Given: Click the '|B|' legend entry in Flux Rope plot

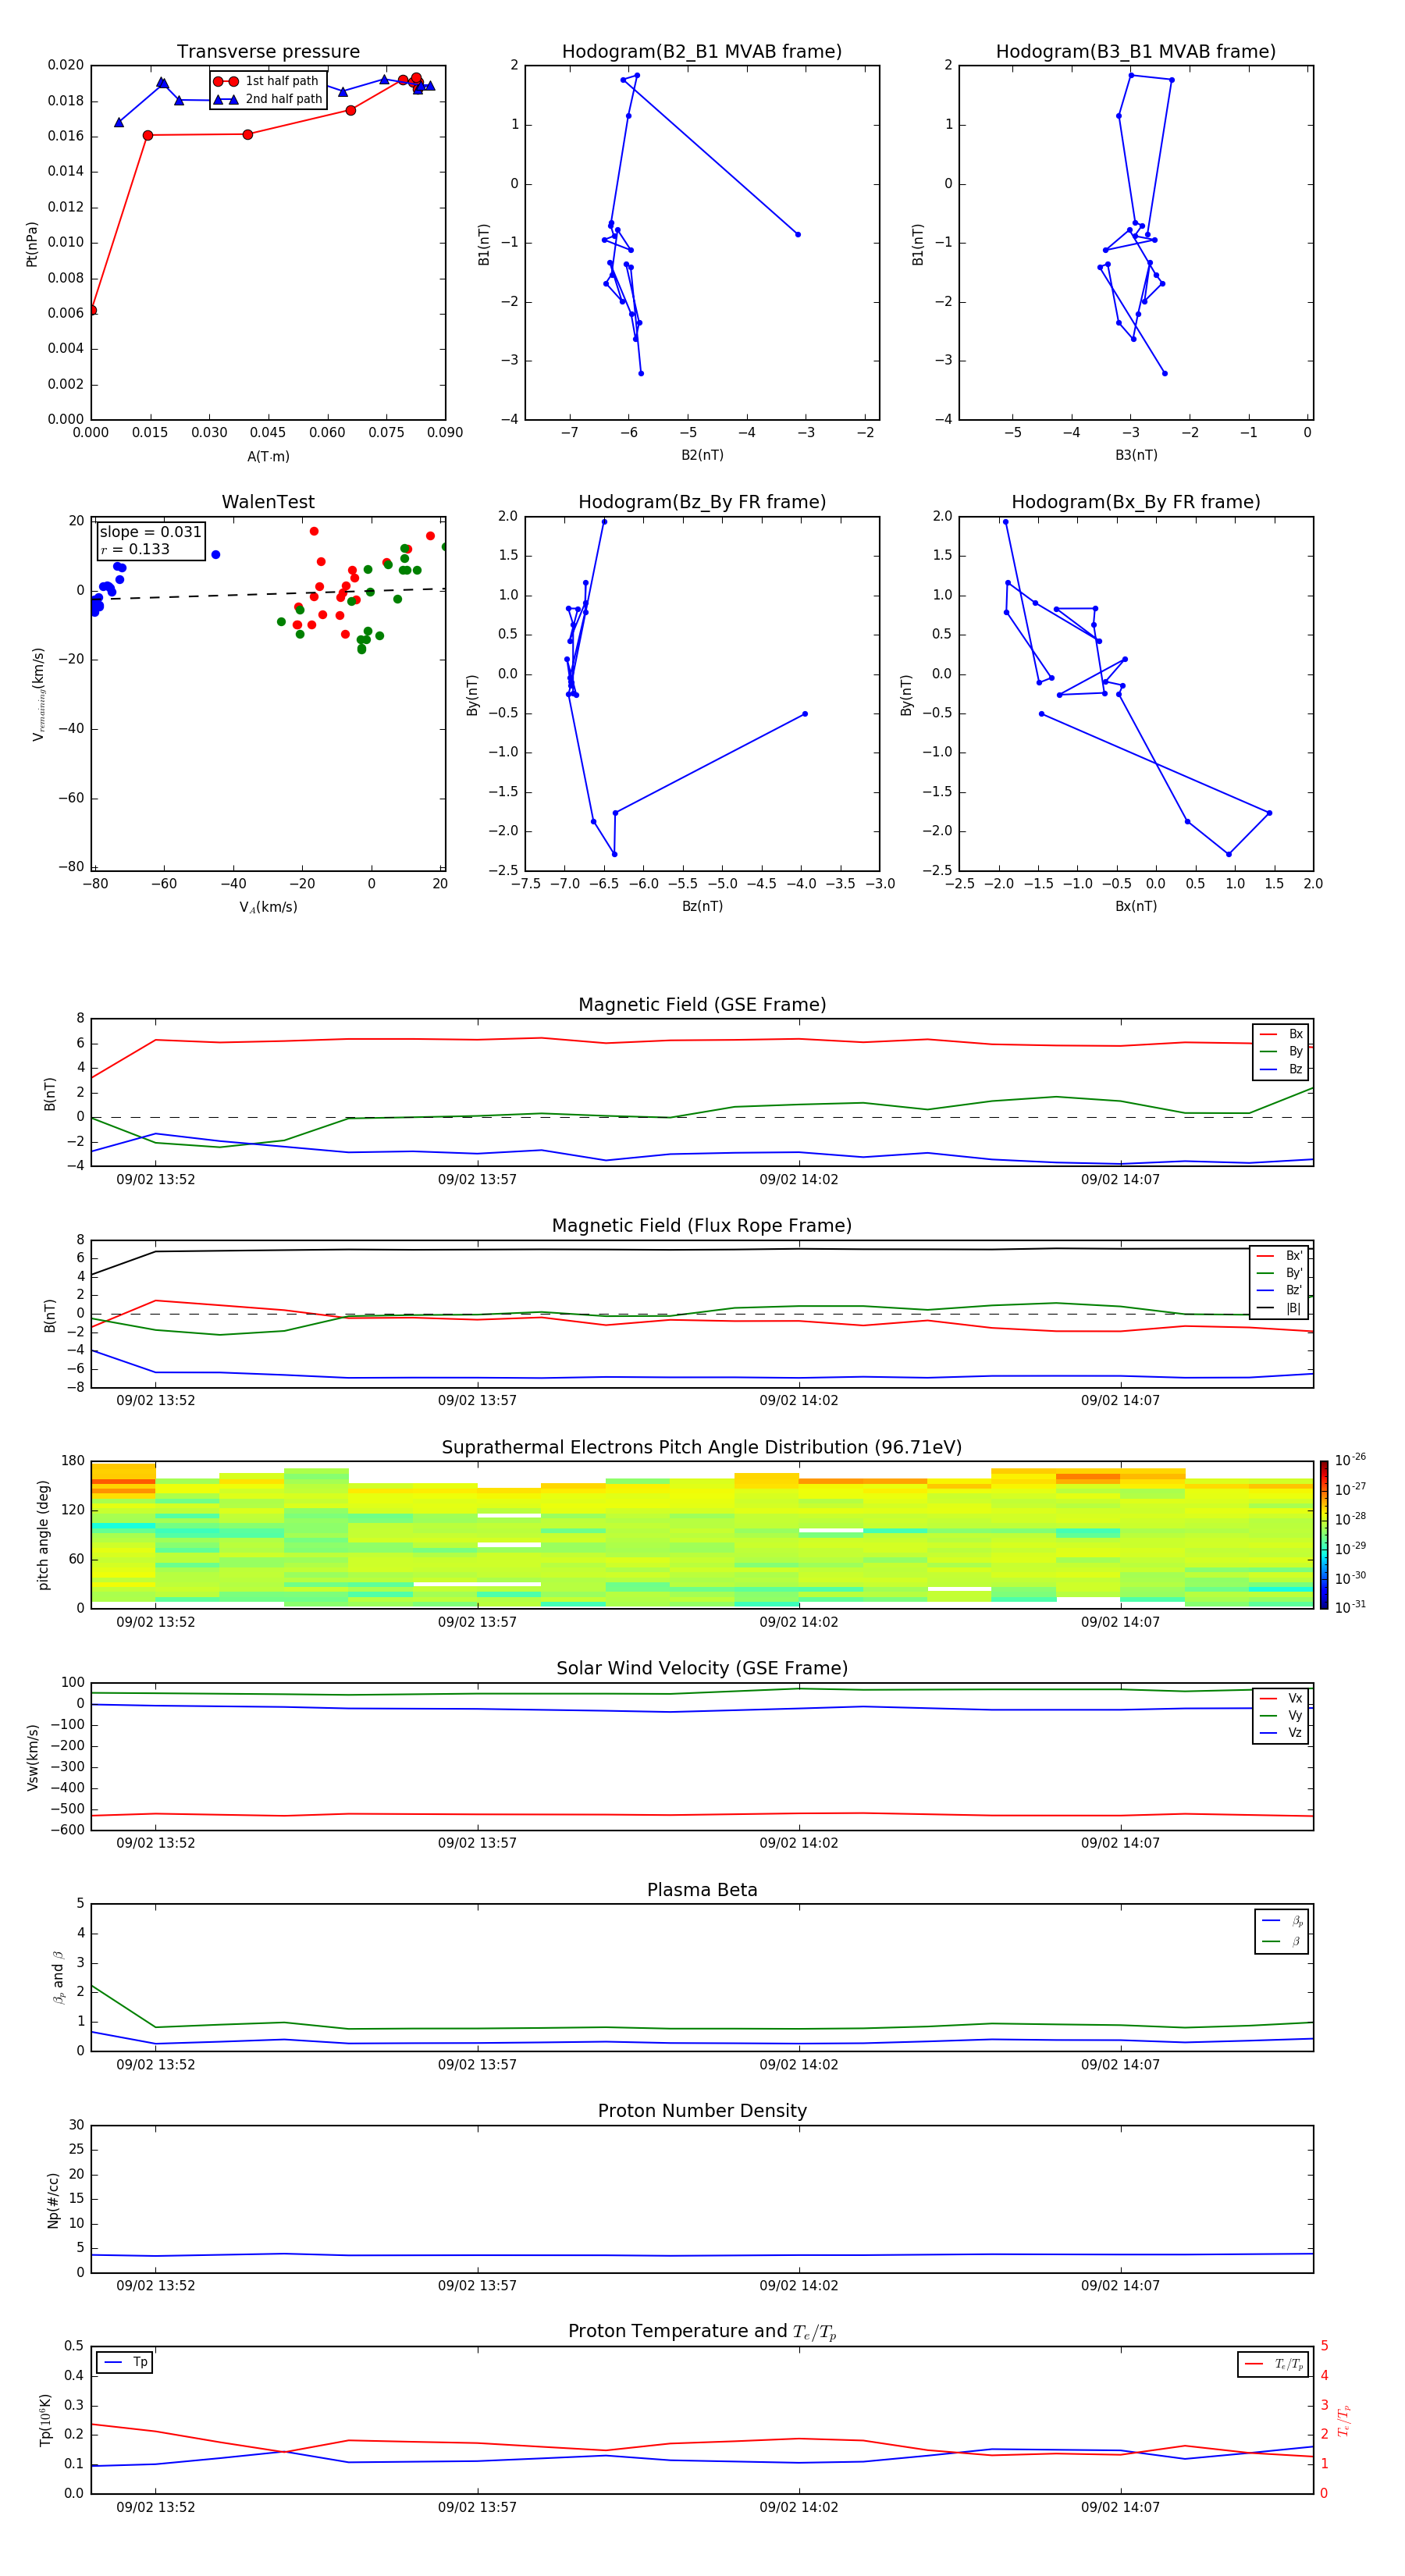Looking at the screenshot, I should [x=1280, y=1308].
